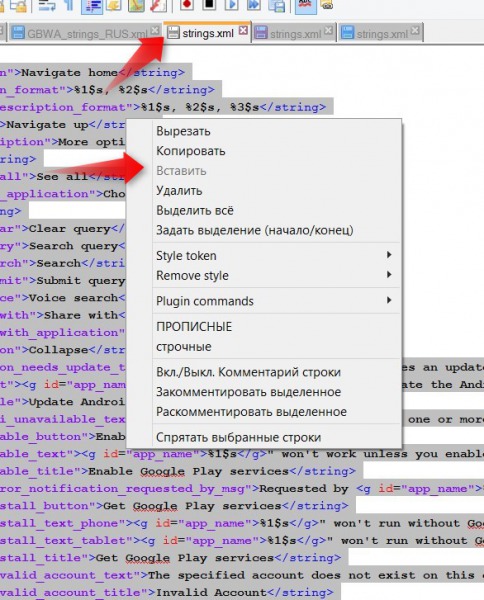Viewport: 484px width, 600px height.
Task: Click the install_text_tablet code line
Action: (242, 541)
